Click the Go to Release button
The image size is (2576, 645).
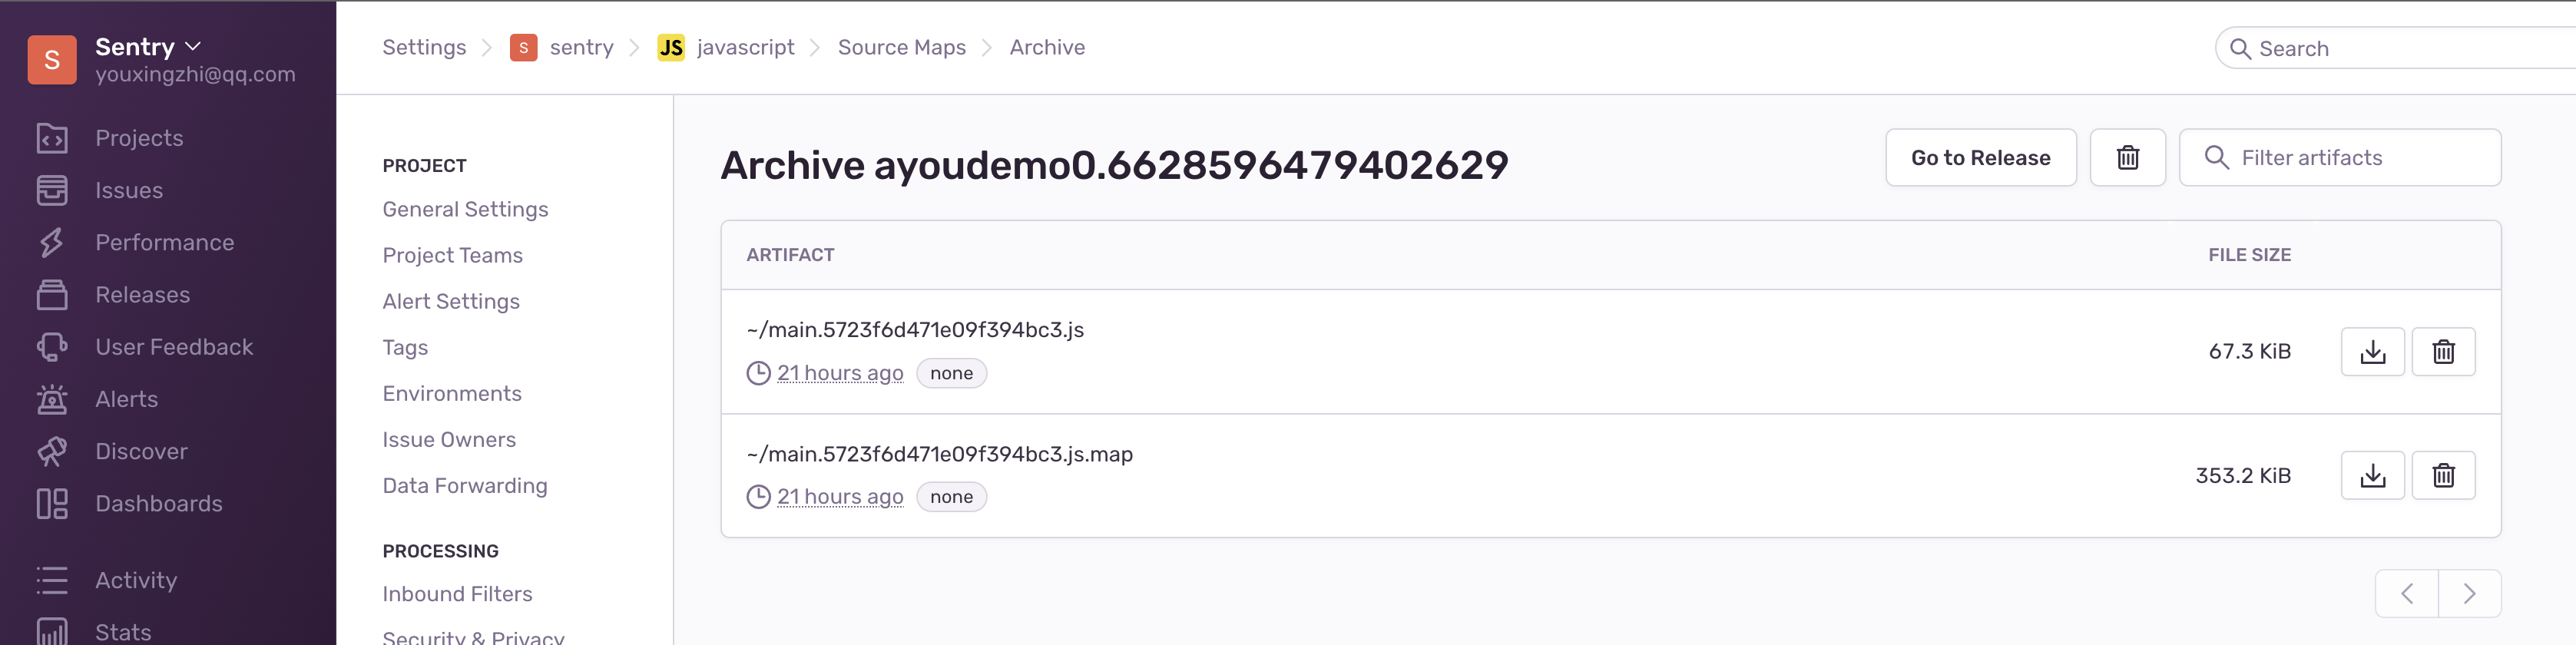click(x=1980, y=158)
